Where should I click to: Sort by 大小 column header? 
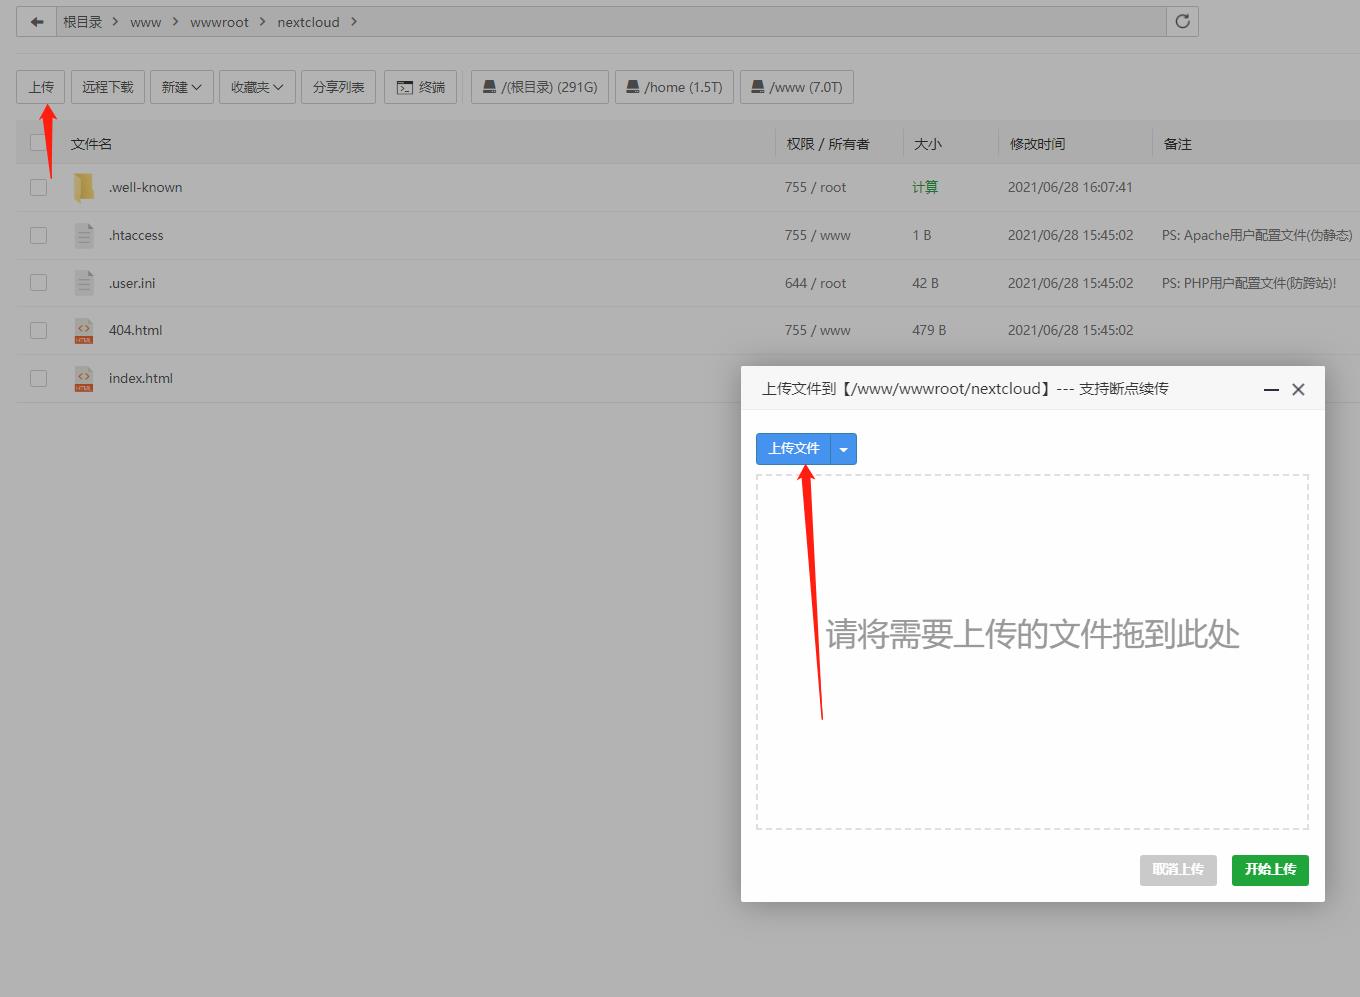pyautogui.click(x=928, y=144)
